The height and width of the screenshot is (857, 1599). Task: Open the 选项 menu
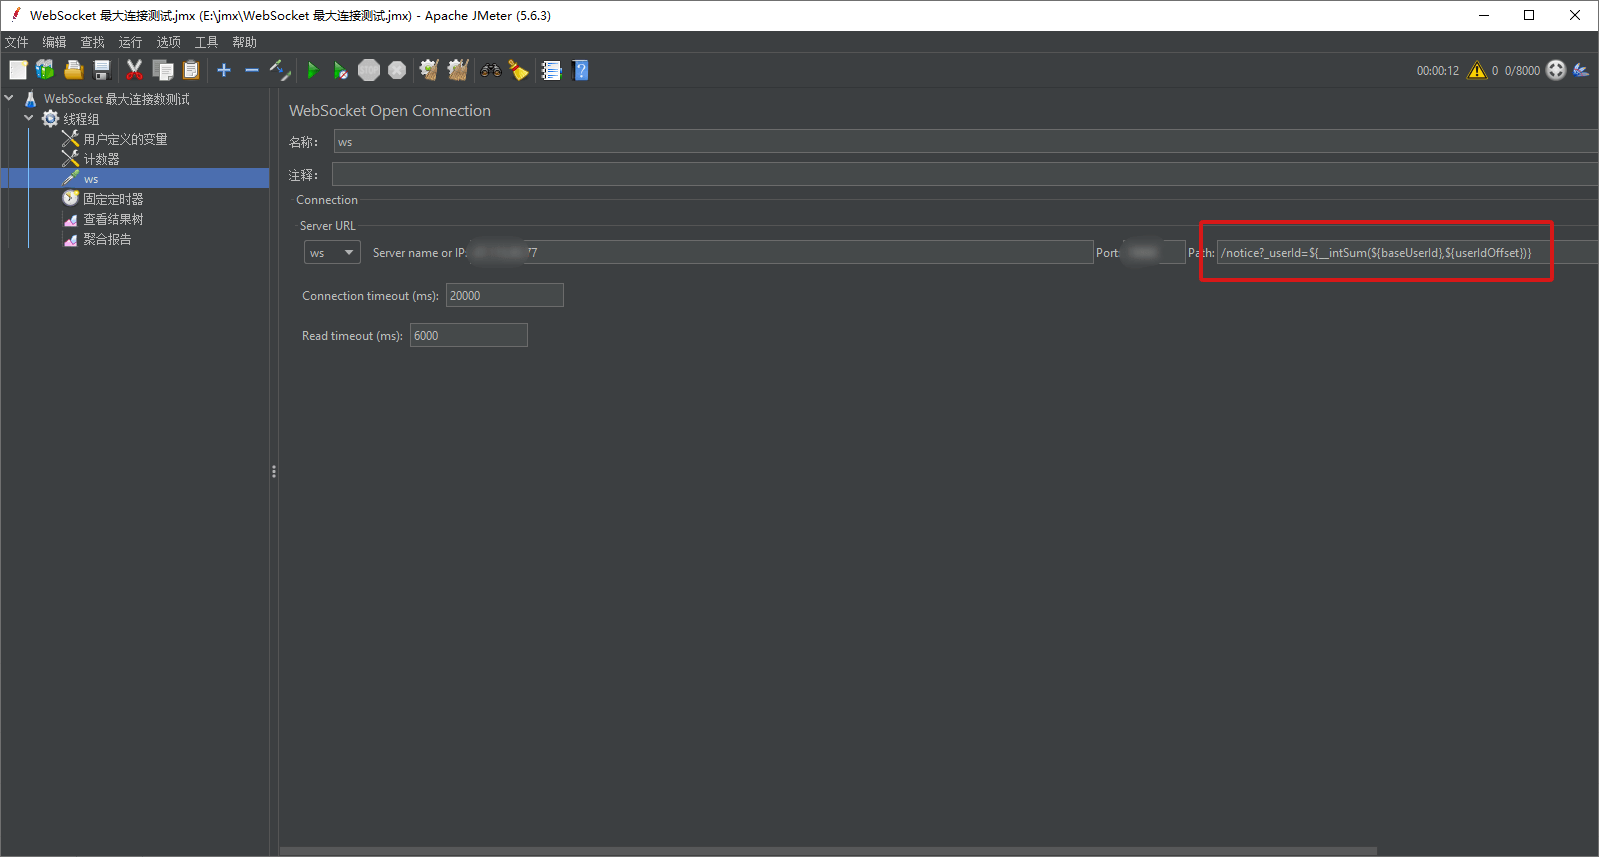pos(168,42)
